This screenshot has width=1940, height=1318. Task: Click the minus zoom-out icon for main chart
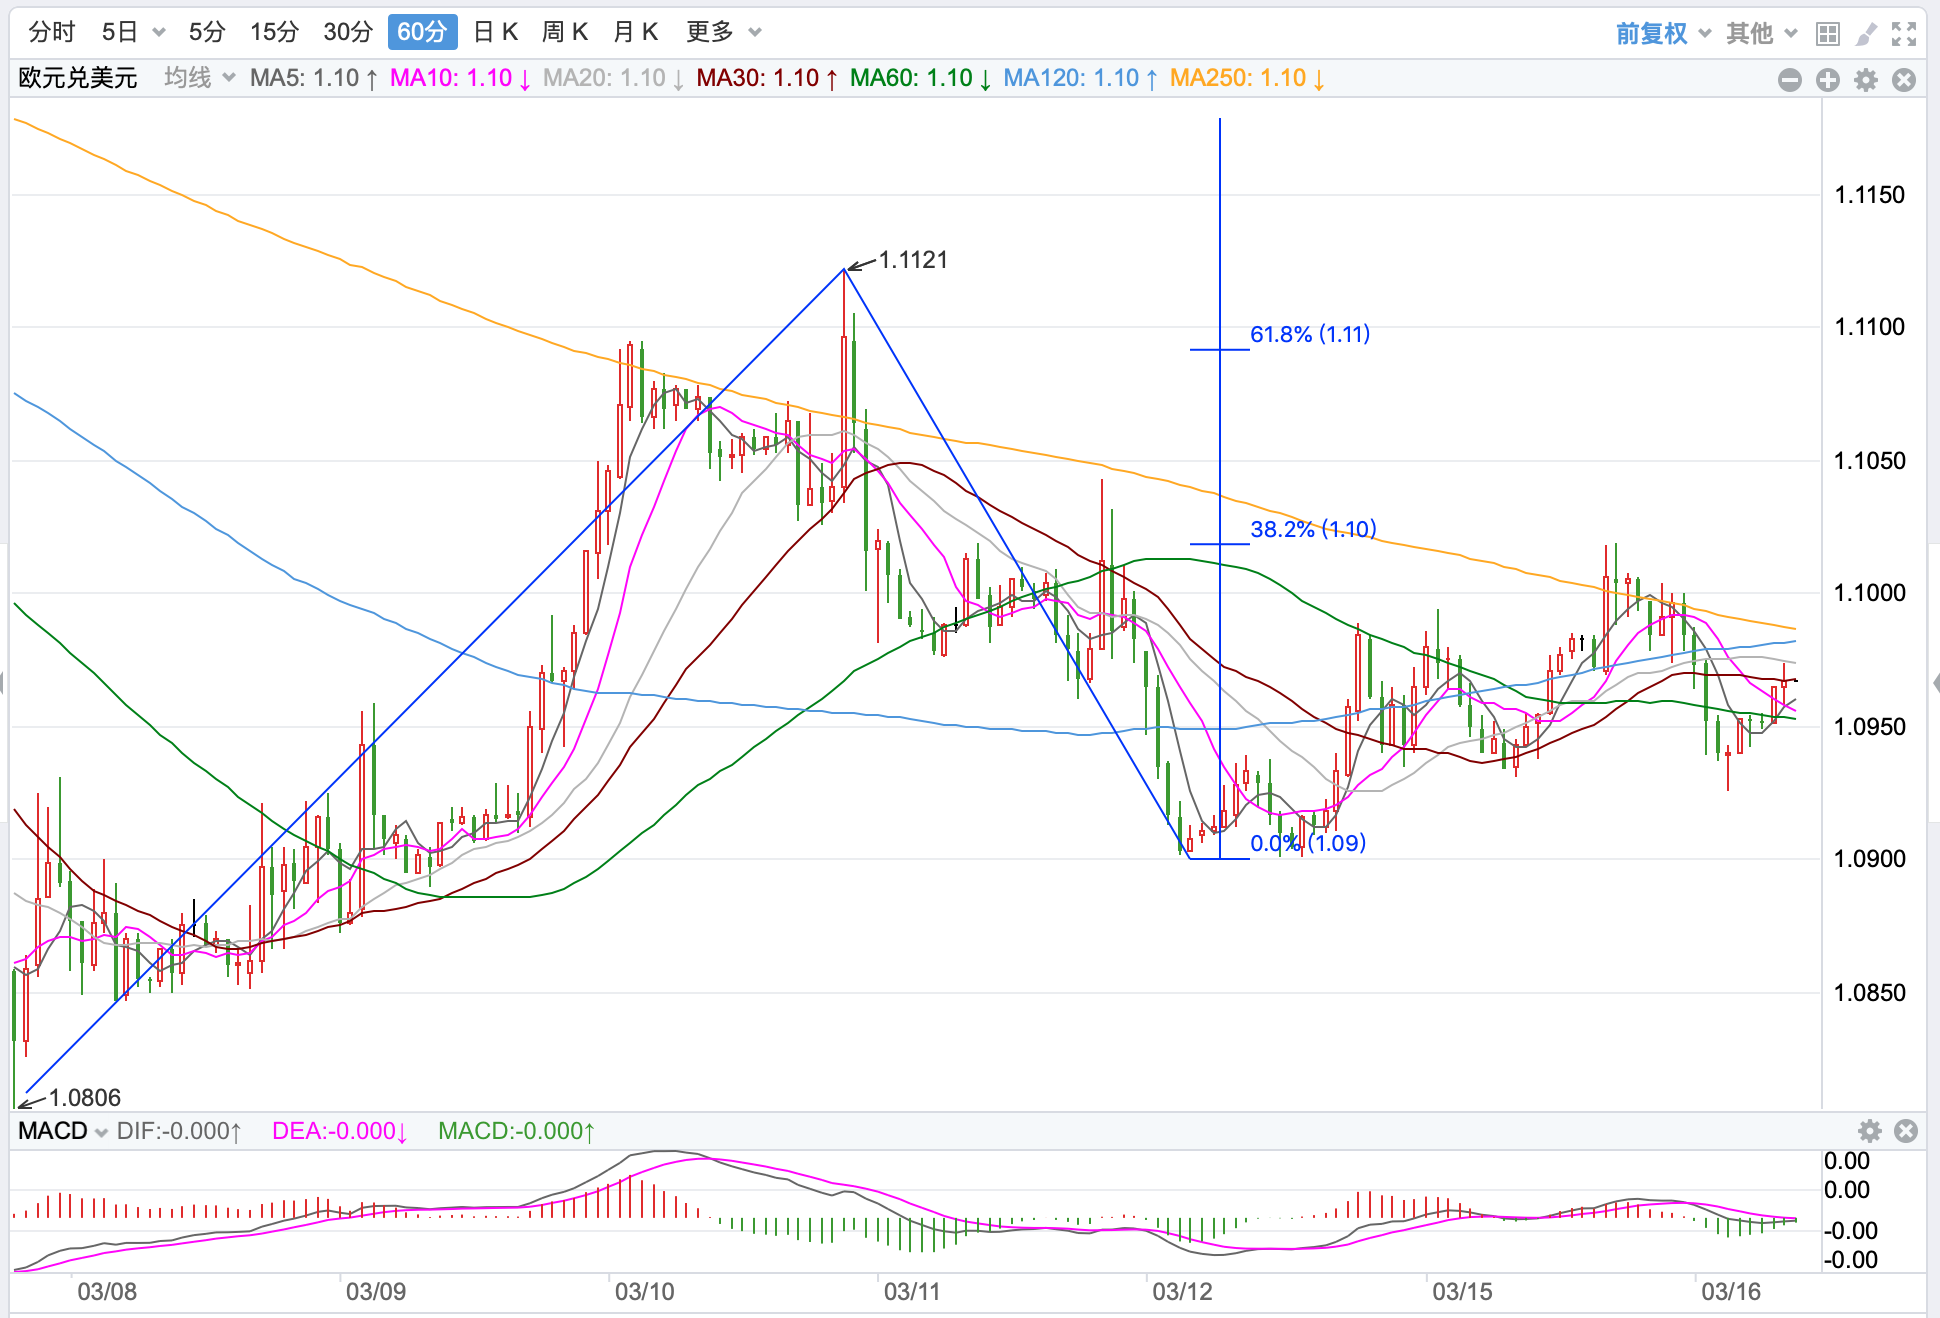click(x=1790, y=80)
